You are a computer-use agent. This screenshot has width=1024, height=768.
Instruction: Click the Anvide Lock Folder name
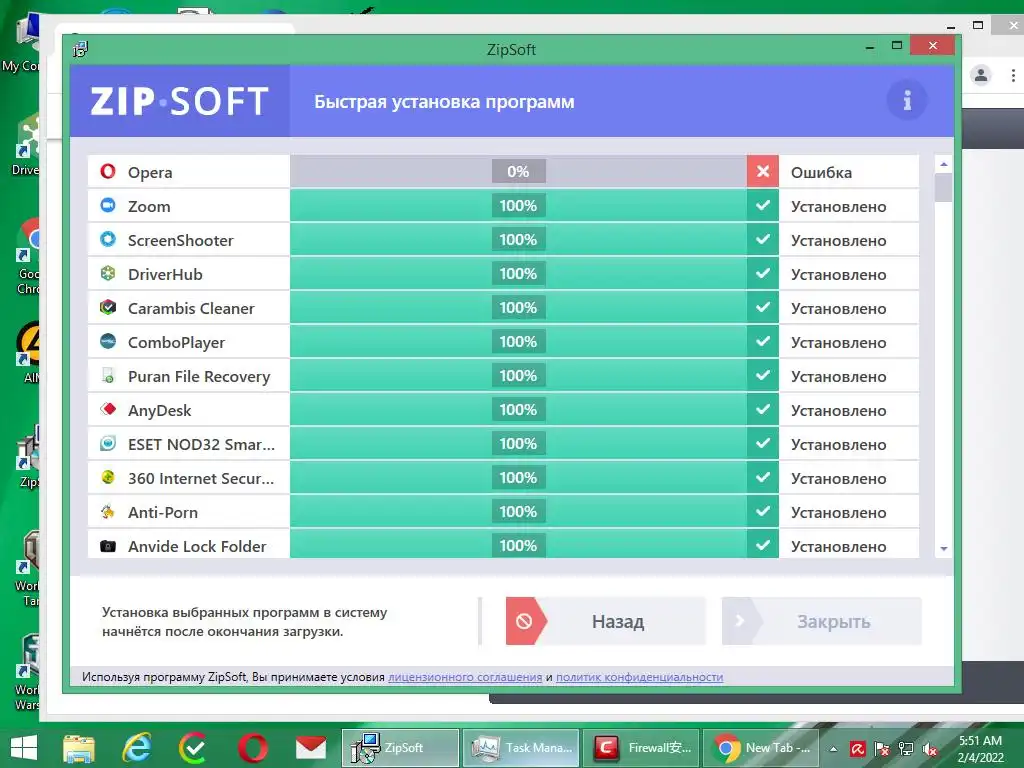tap(197, 546)
